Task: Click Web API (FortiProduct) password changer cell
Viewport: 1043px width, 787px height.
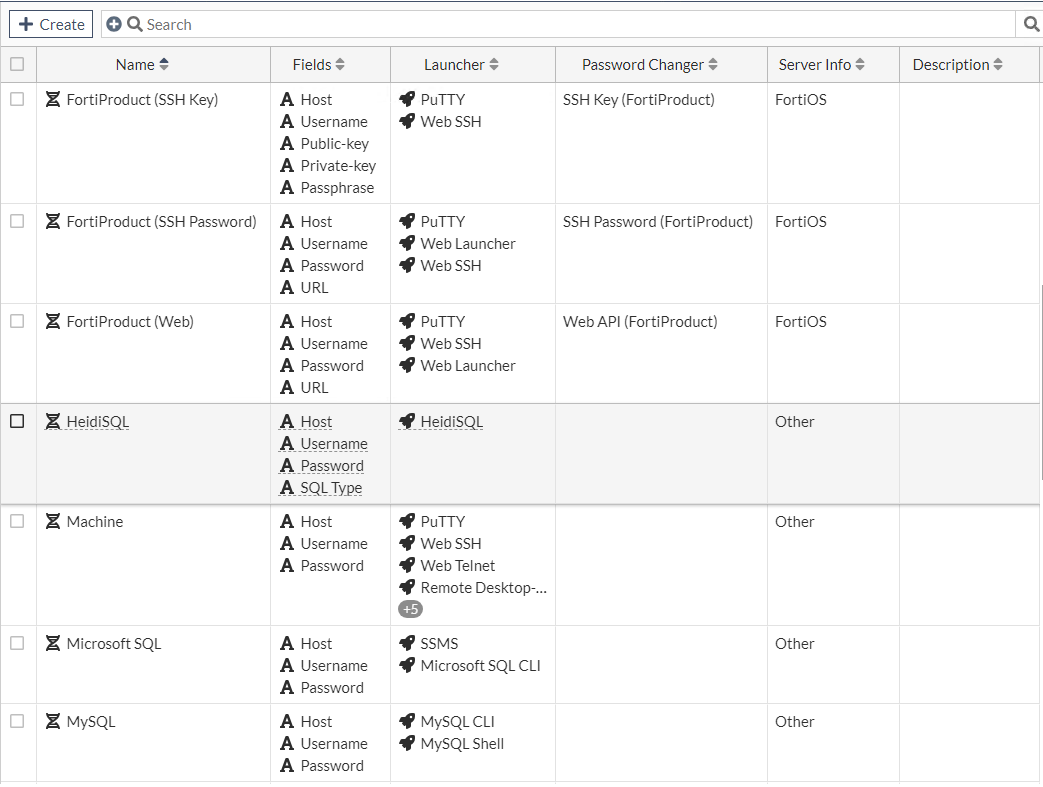Action: [x=640, y=322]
